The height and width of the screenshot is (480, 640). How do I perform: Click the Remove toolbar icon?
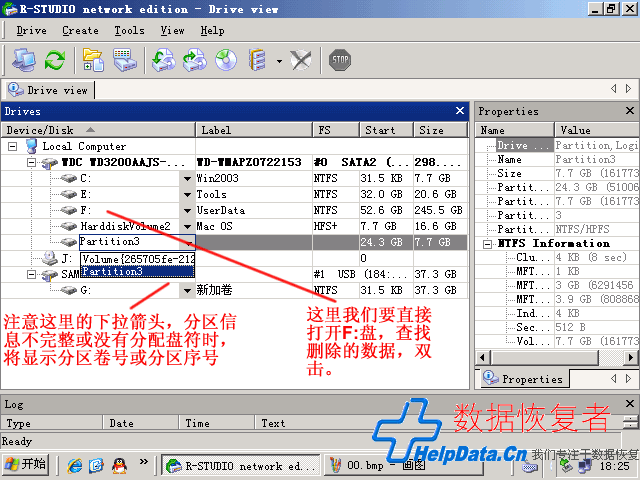coord(301,60)
